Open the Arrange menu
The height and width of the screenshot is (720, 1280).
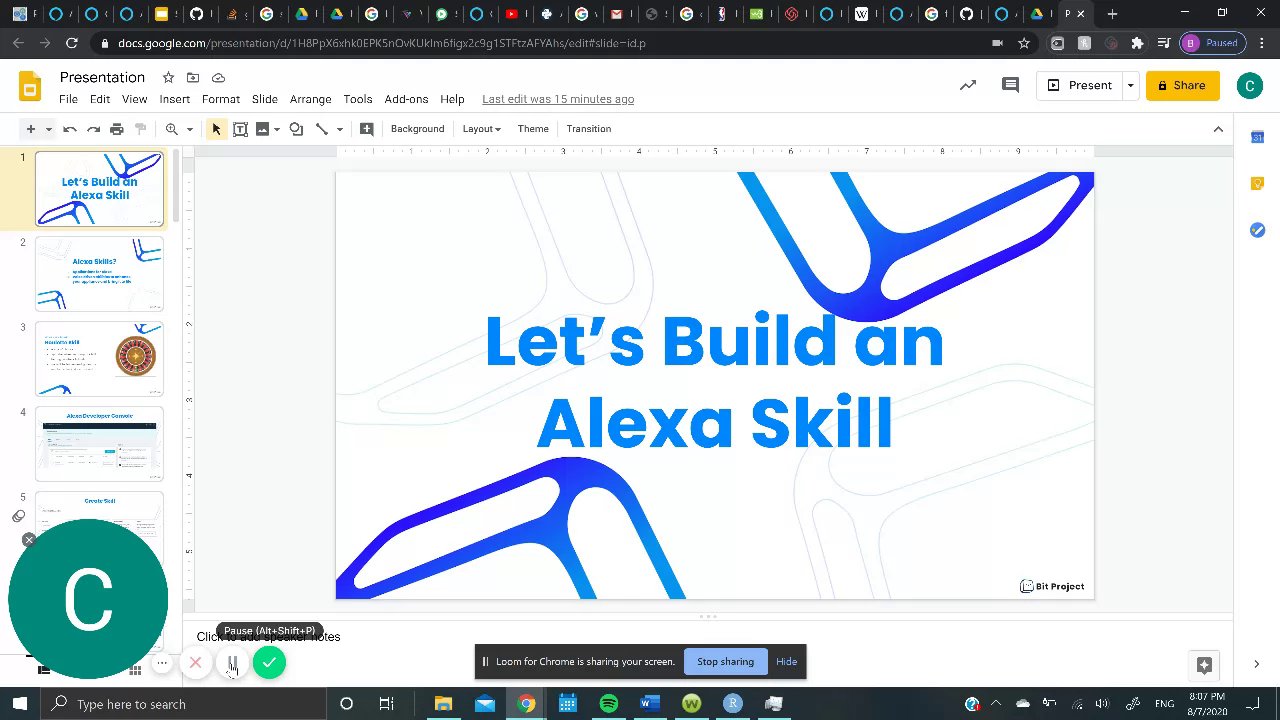[x=310, y=99]
